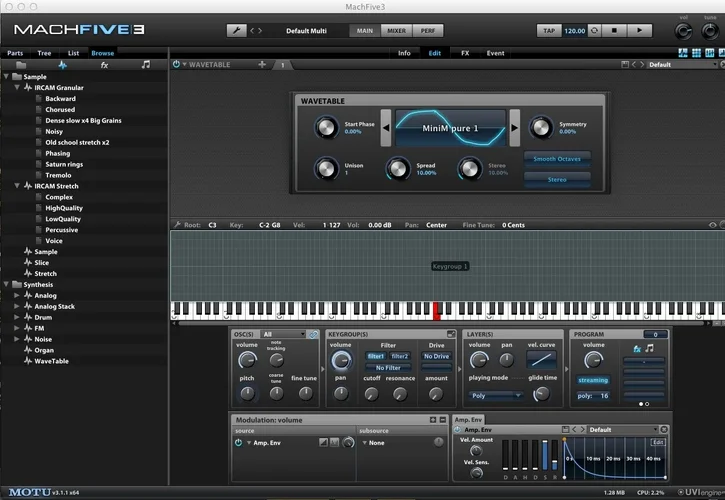Click the TAP tempo button

pyautogui.click(x=549, y=31)
